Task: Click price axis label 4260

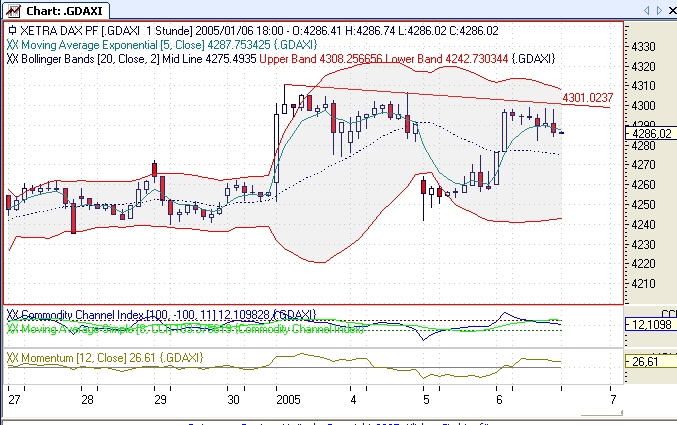Action: point(643,185)
